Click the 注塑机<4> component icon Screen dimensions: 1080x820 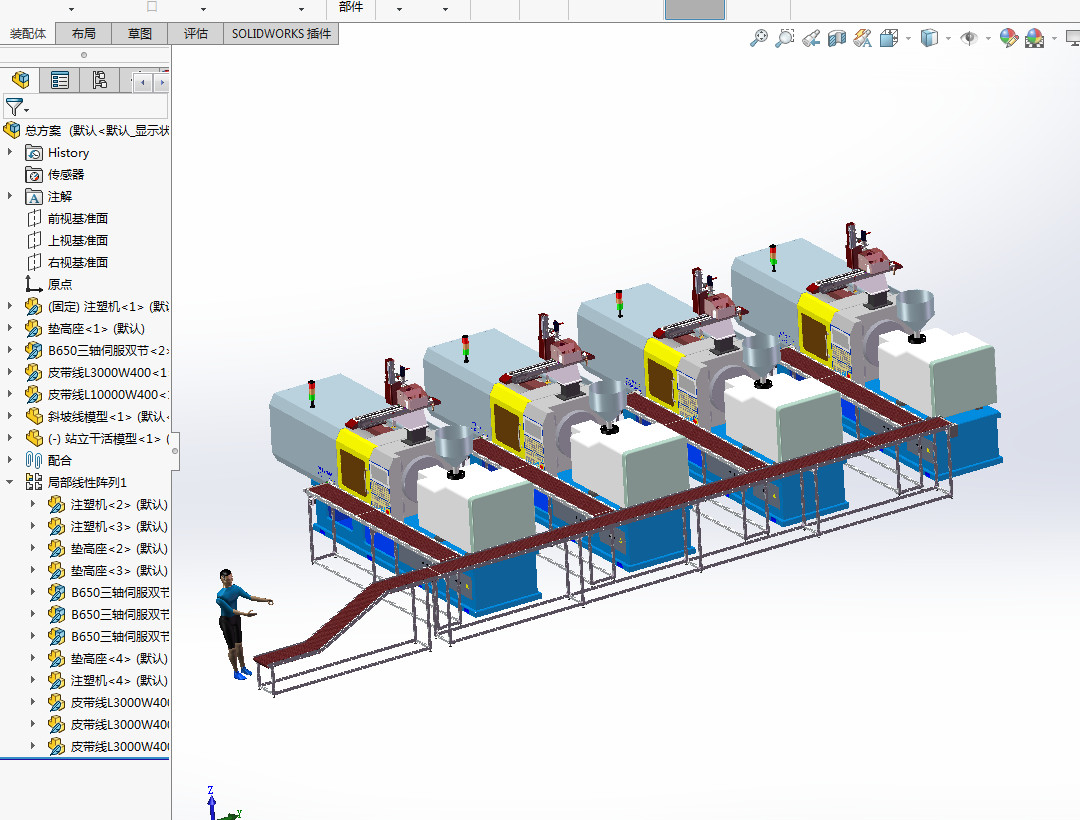56,680
